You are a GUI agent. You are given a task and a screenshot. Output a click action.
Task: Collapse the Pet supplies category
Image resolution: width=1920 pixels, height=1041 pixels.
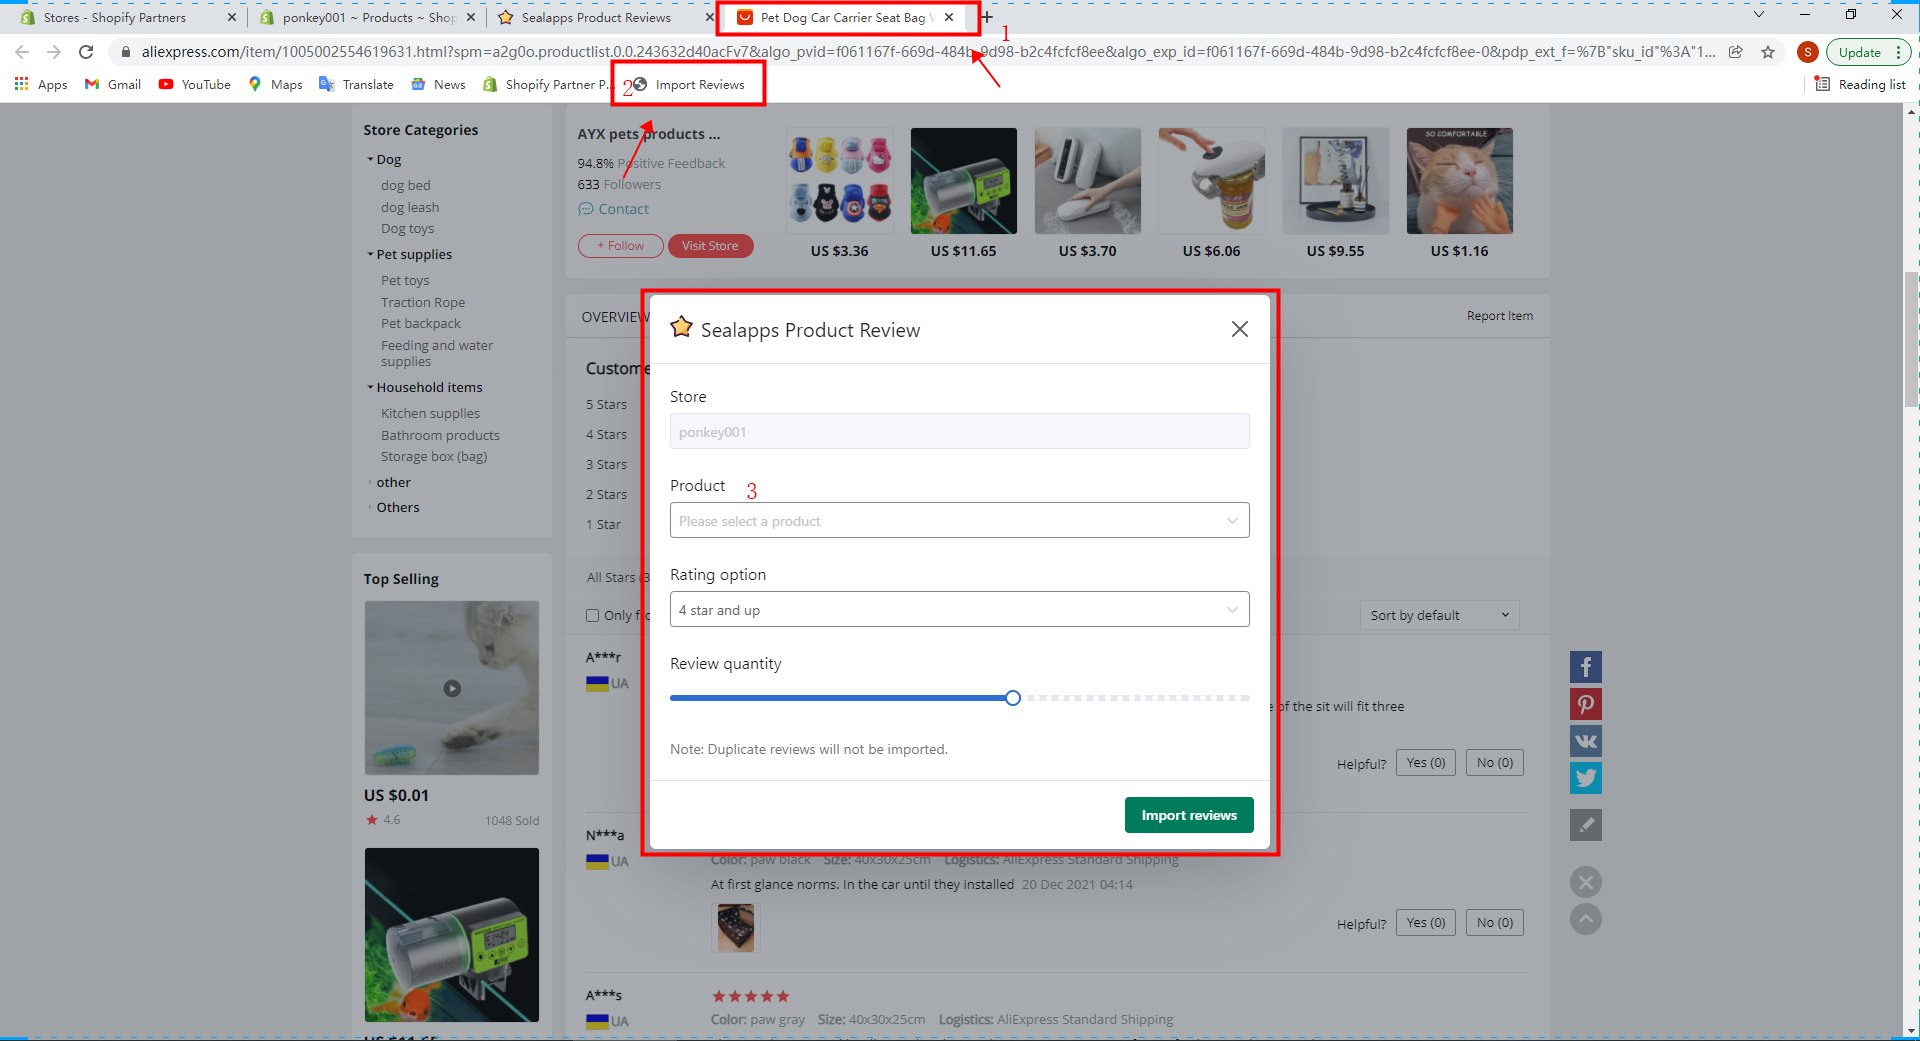(x=370, y=254)
